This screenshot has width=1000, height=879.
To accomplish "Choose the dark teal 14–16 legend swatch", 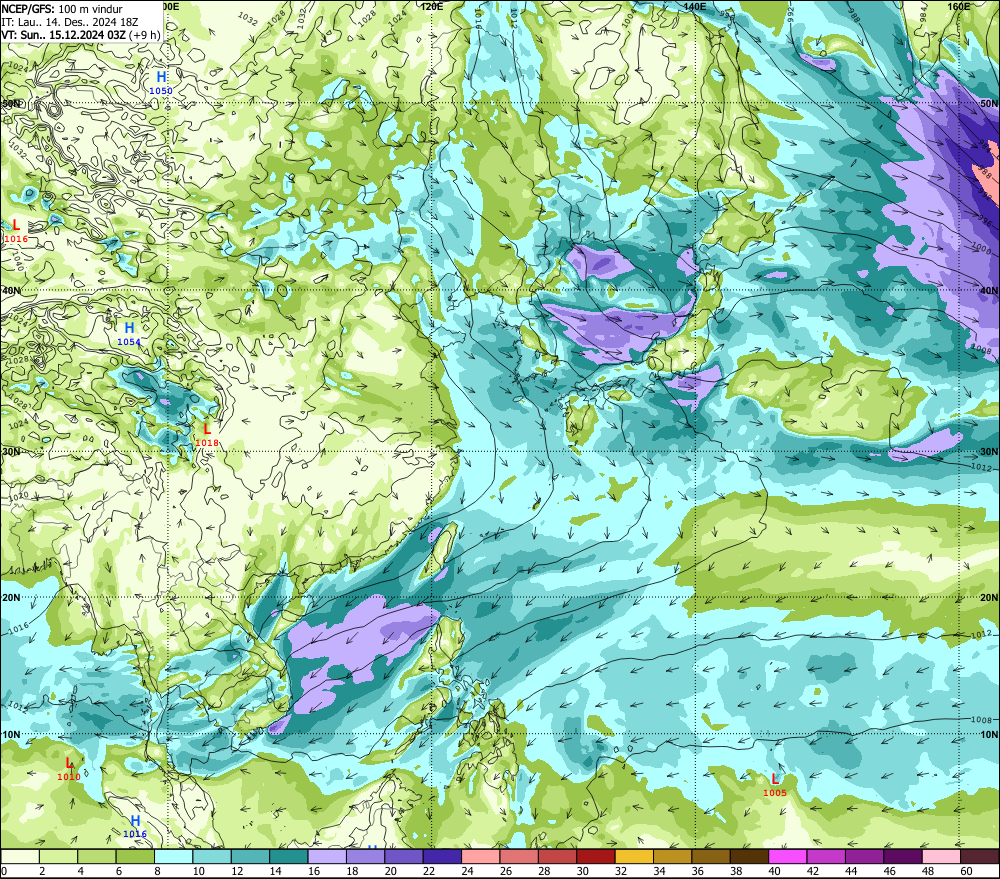I will click(289, 856).
